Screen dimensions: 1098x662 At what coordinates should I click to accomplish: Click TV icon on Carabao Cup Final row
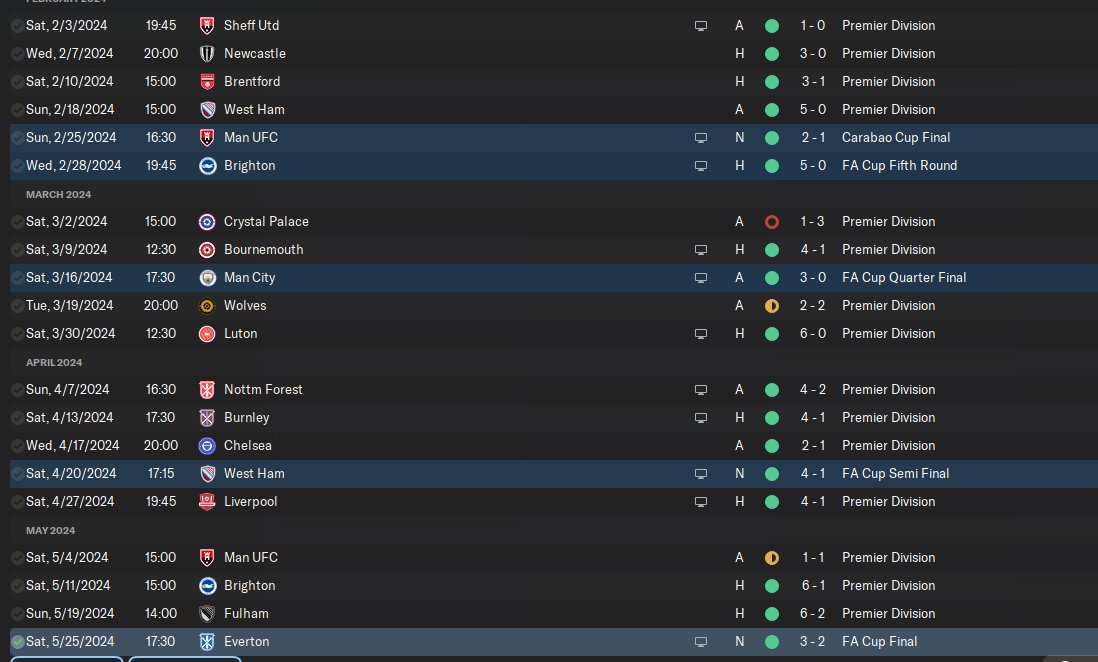[701, 137]
